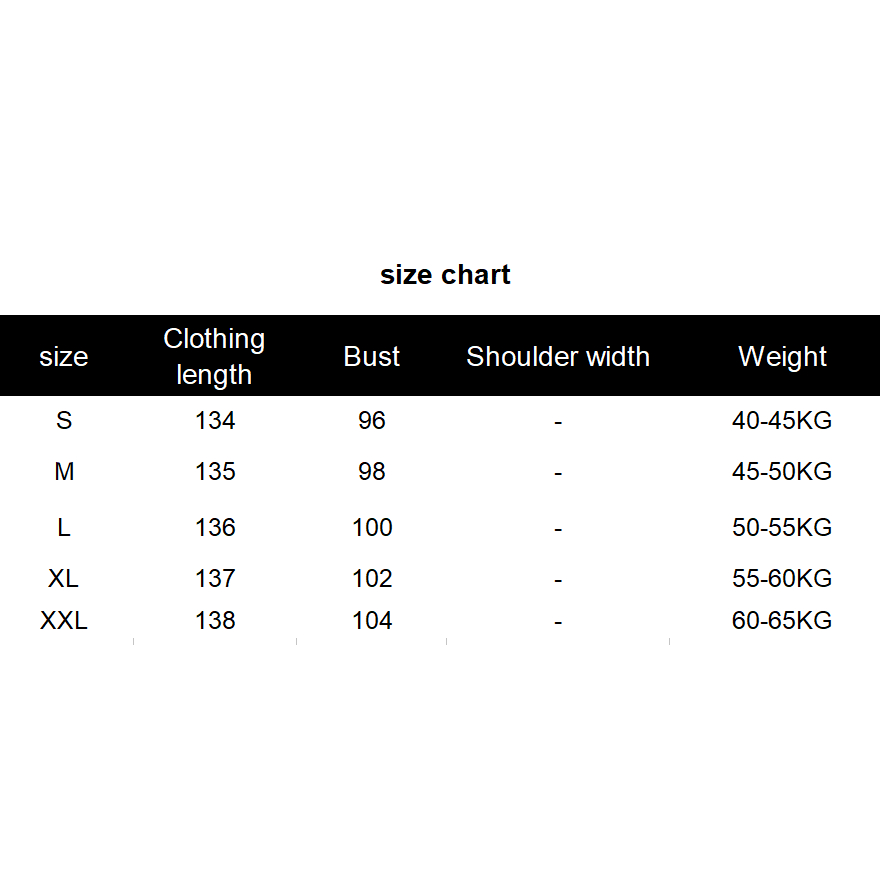The image size is (880, 880).
Task: Click bust value 104
Action: (372, 621)
